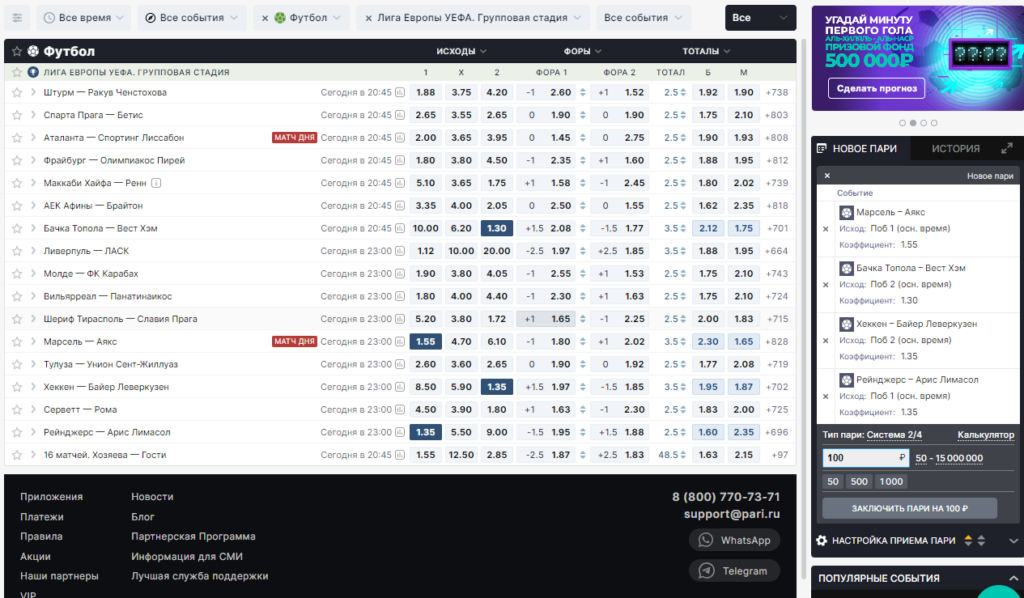Click the Лига Европы league logo icon

click(x=33, y=72)
